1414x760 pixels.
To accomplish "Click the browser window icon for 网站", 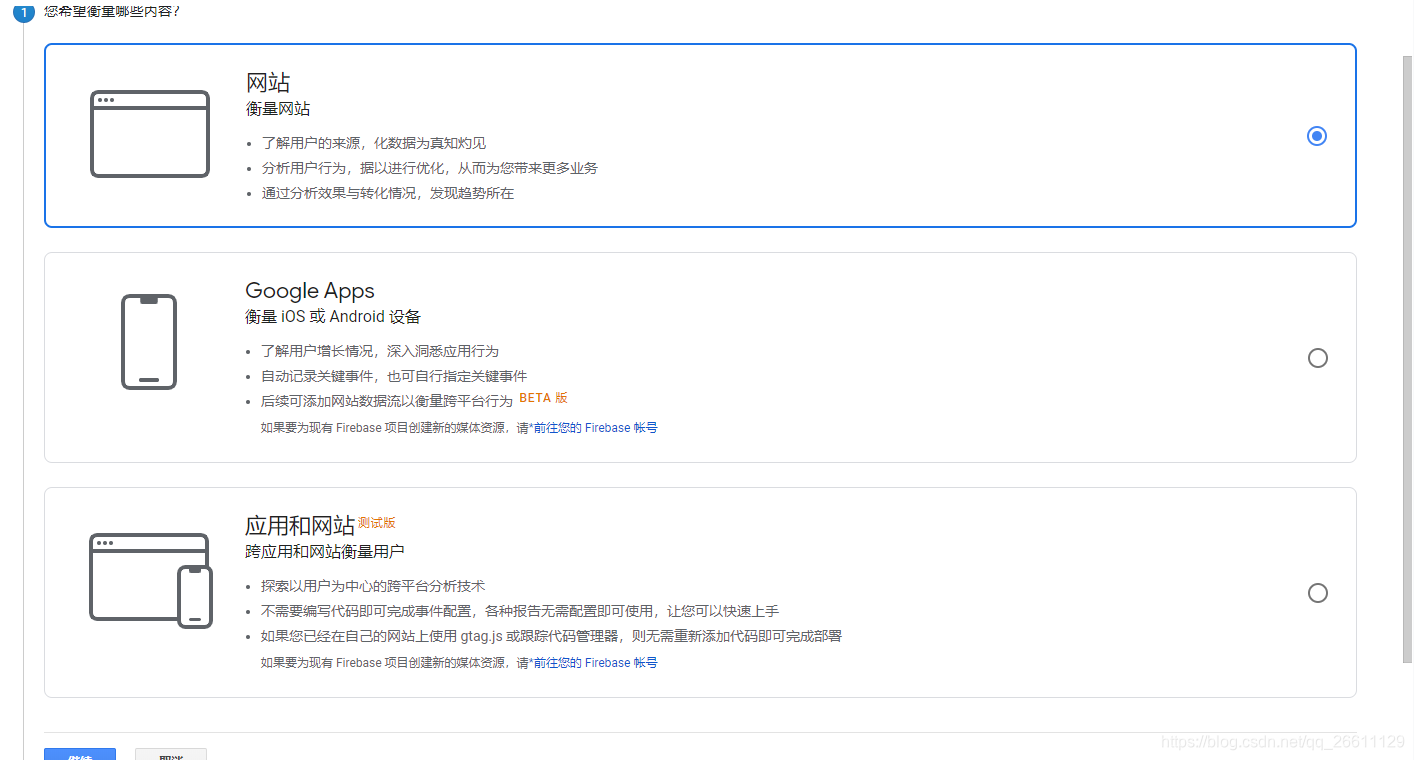I will (150, 134).
